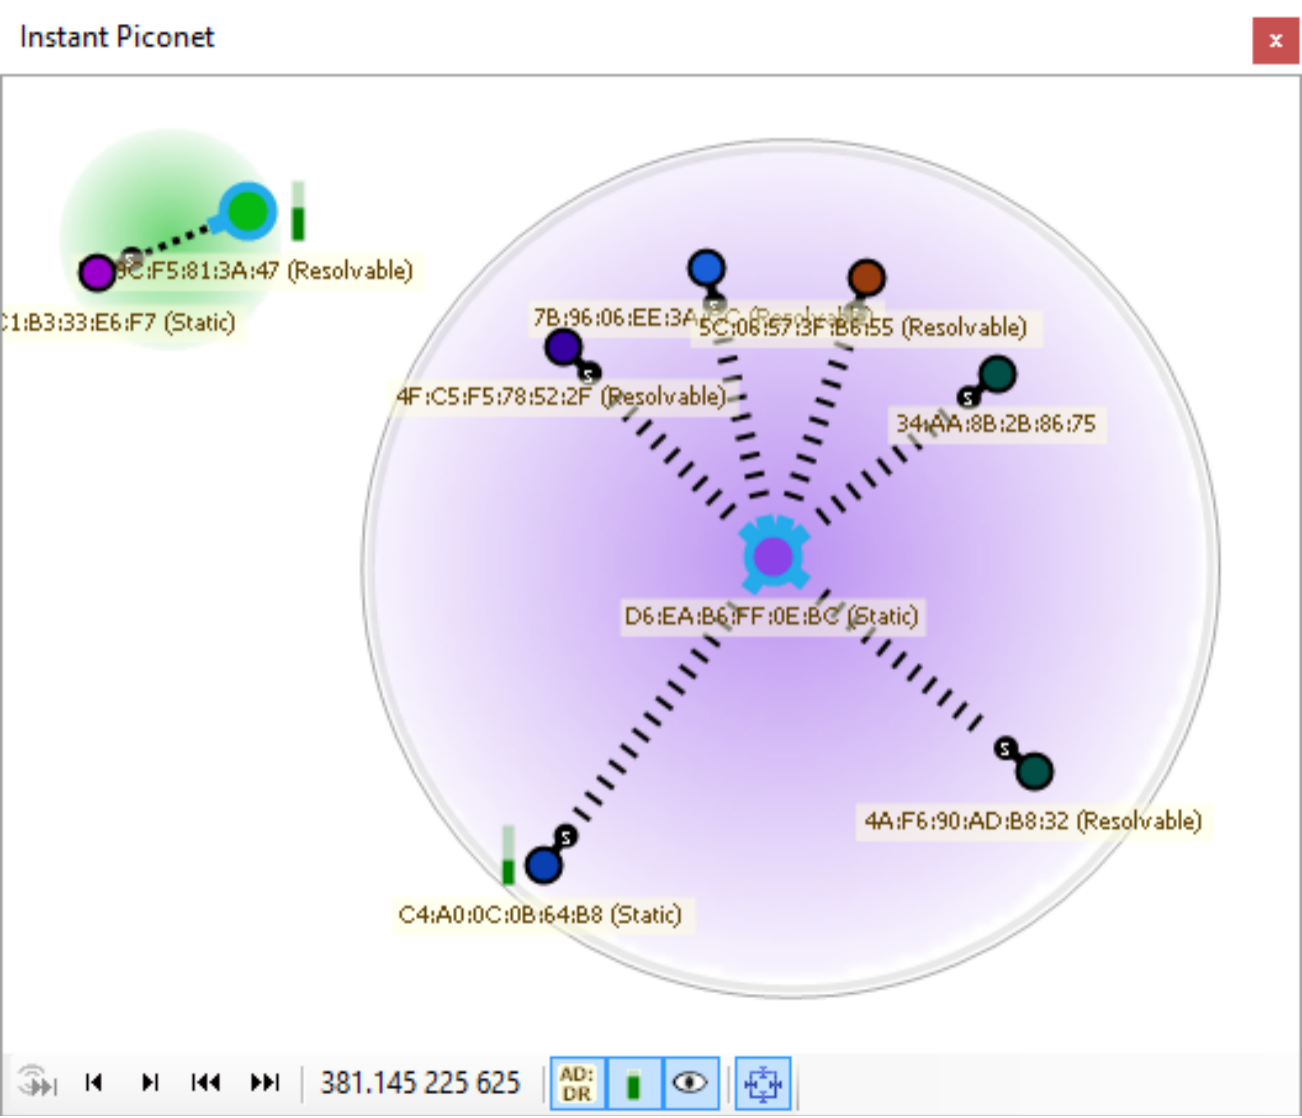Click the fit-to-view layout icon

763,1083
